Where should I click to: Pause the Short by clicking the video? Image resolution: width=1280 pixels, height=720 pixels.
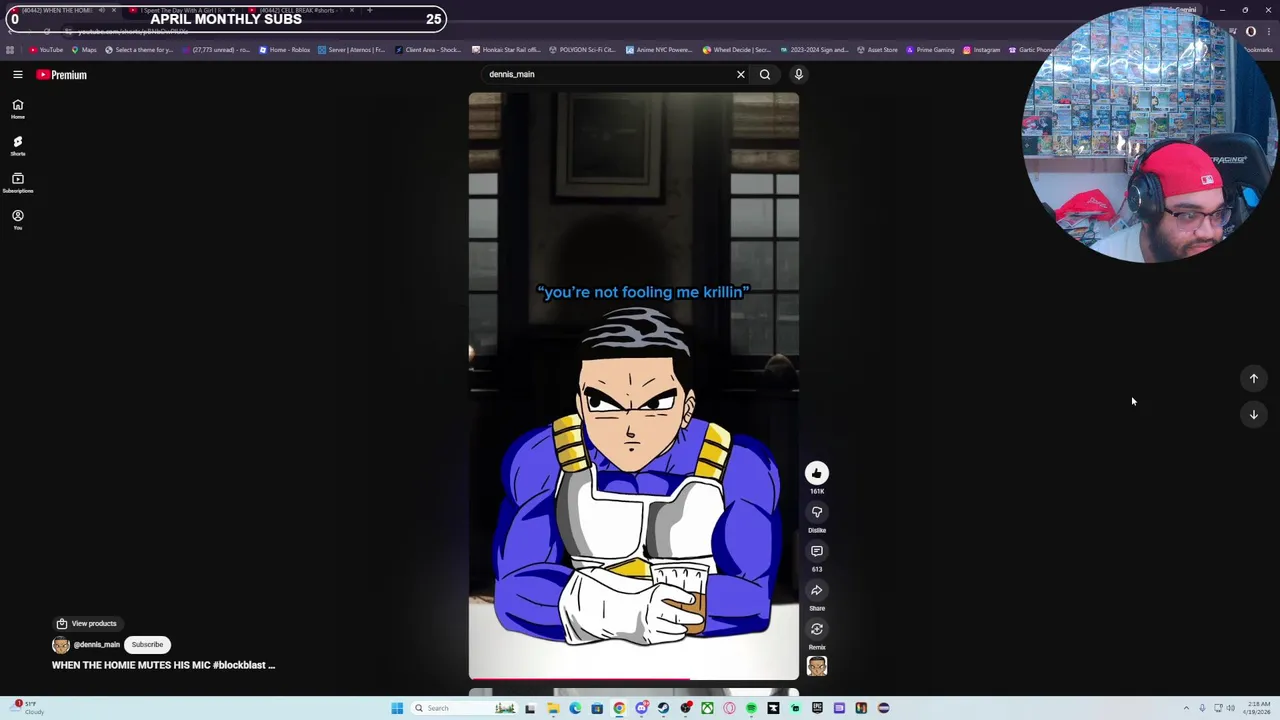coord(634,385)
